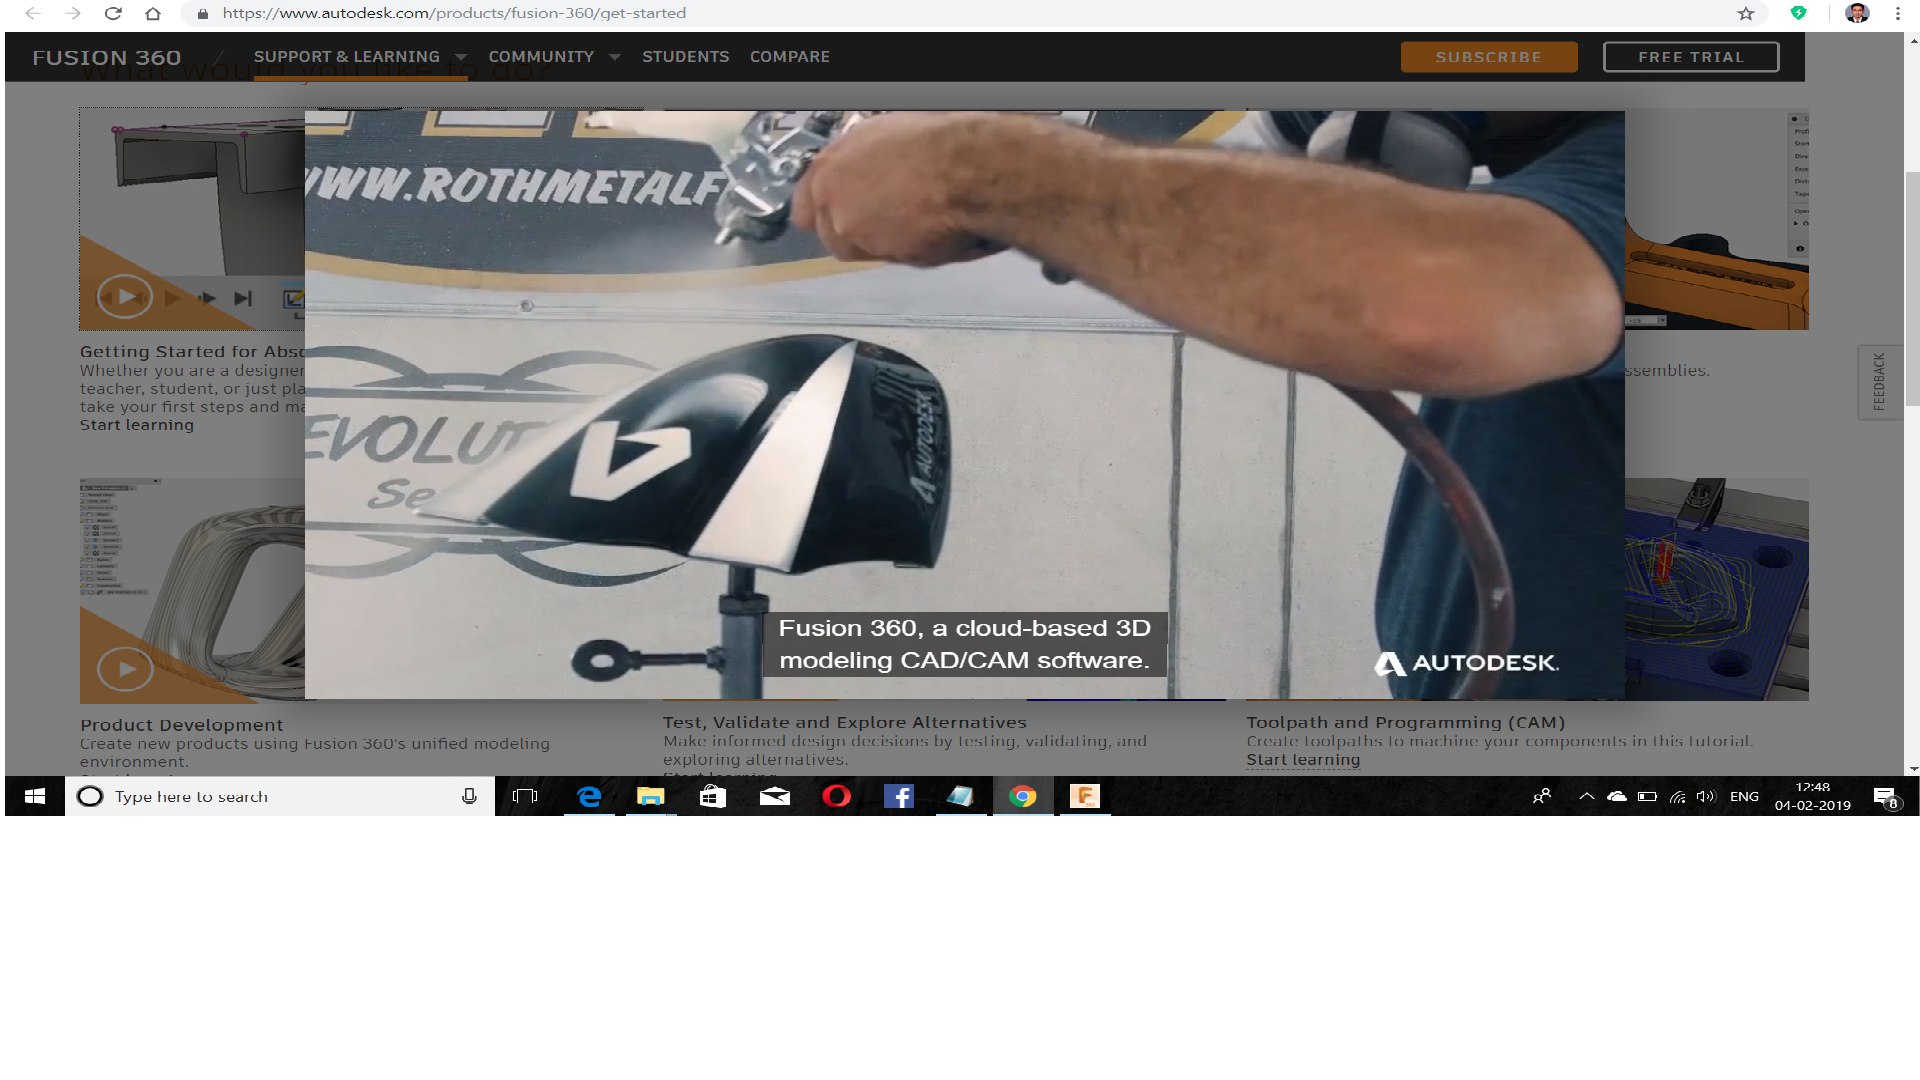
Task: Click the Subscribe button
Action: [x=1488, y=57]
